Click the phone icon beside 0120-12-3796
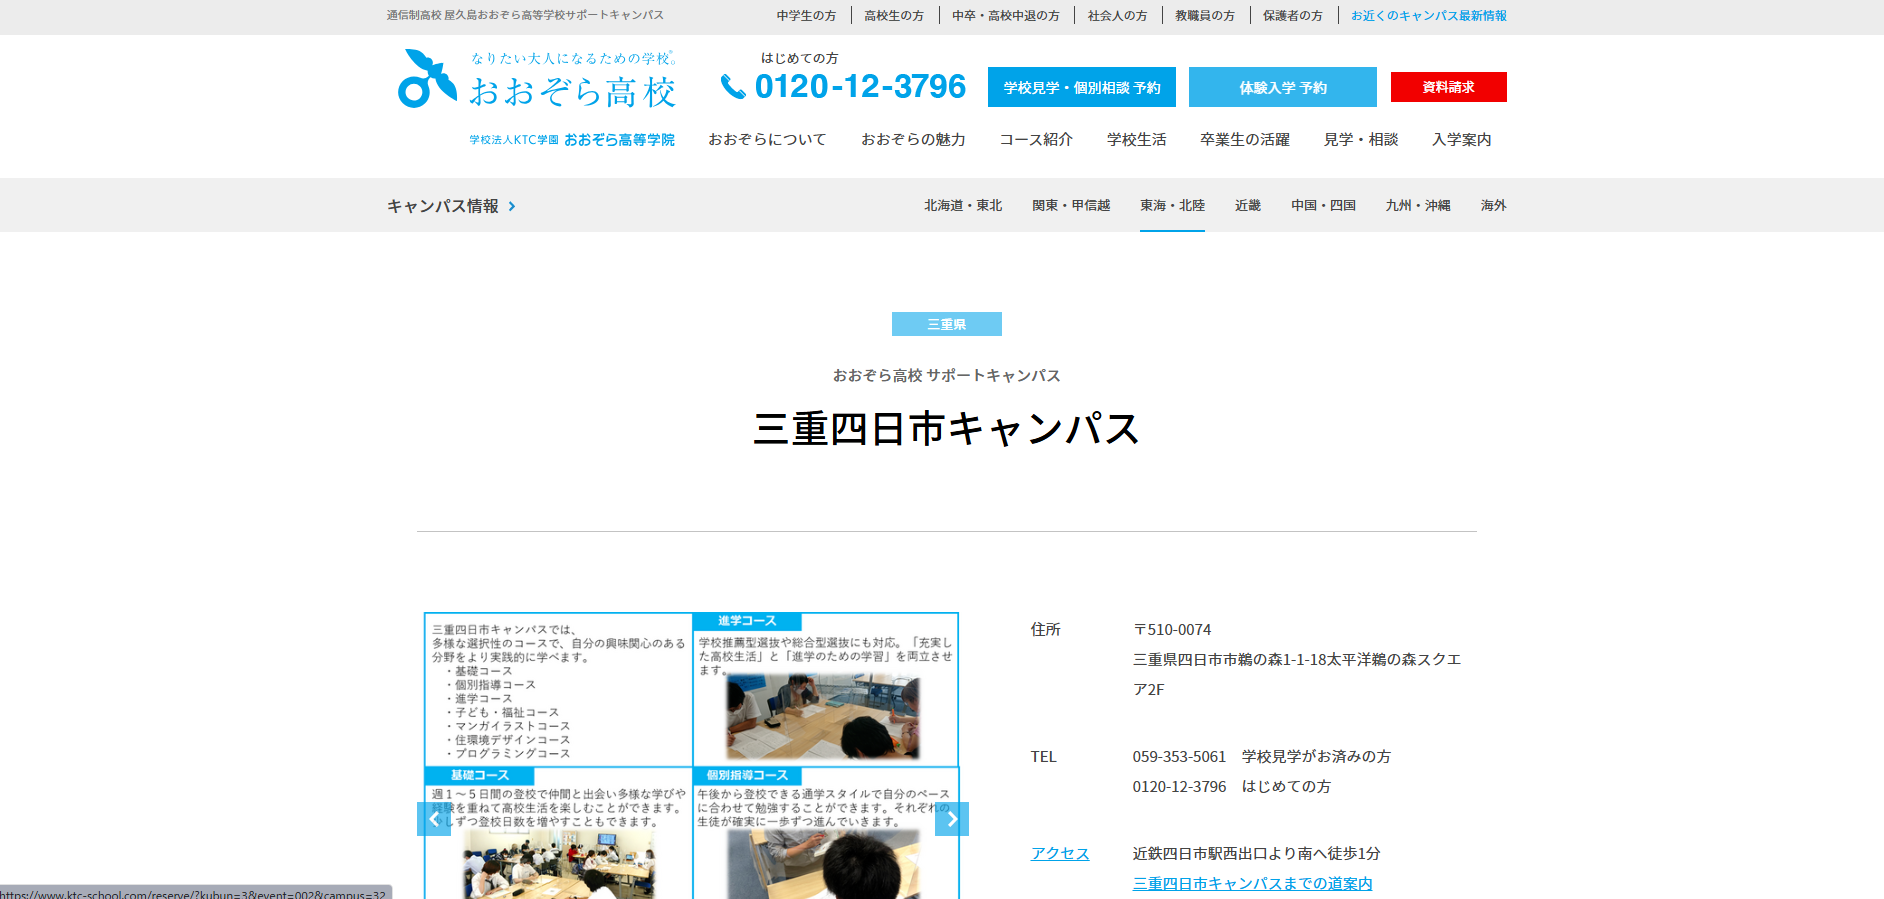The image size is (1884, 899). tap(733, 88)
